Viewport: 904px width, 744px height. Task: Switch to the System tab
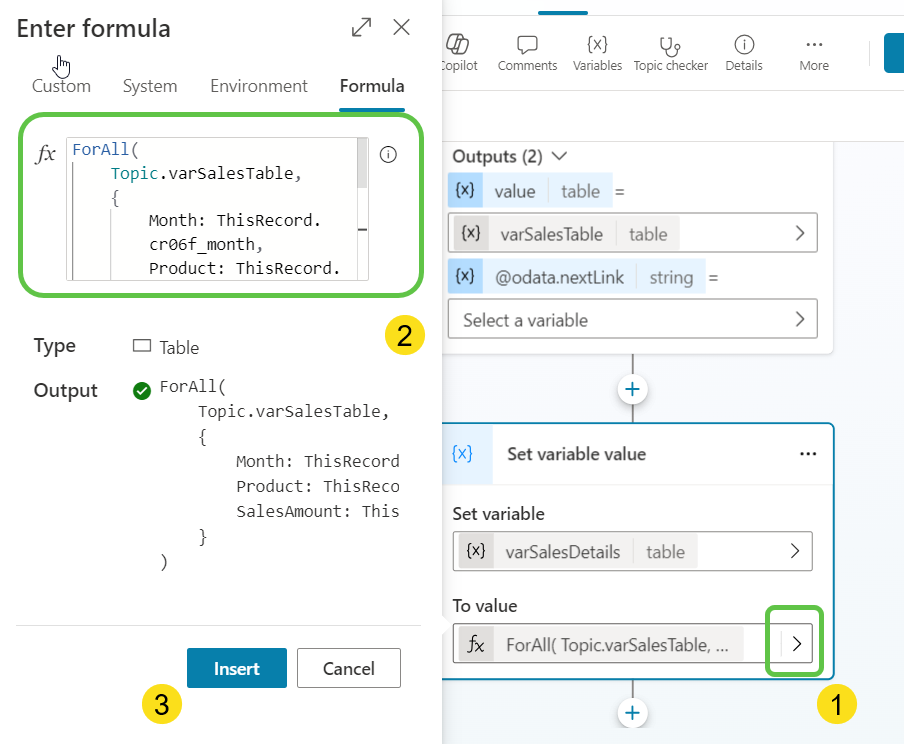[150, 86]
